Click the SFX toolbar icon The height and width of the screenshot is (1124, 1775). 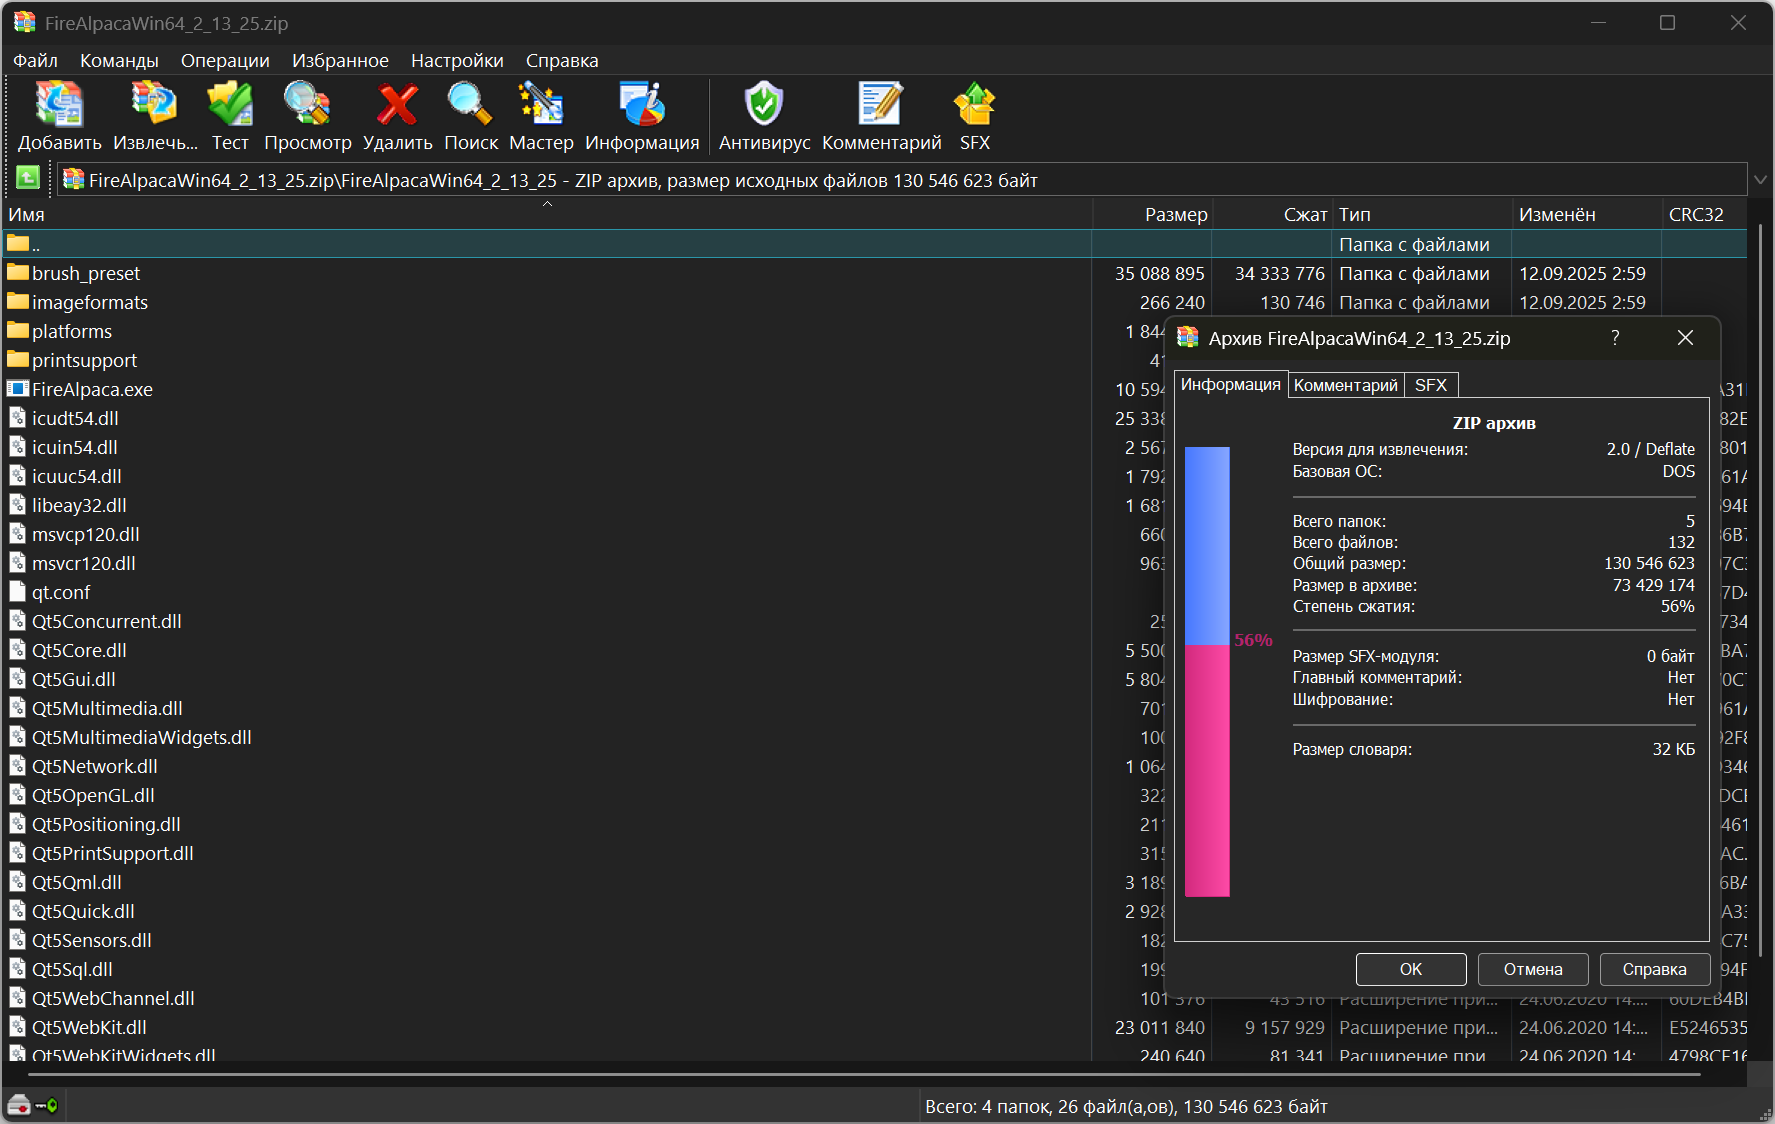pyautogui.click(x=974, y=105)
